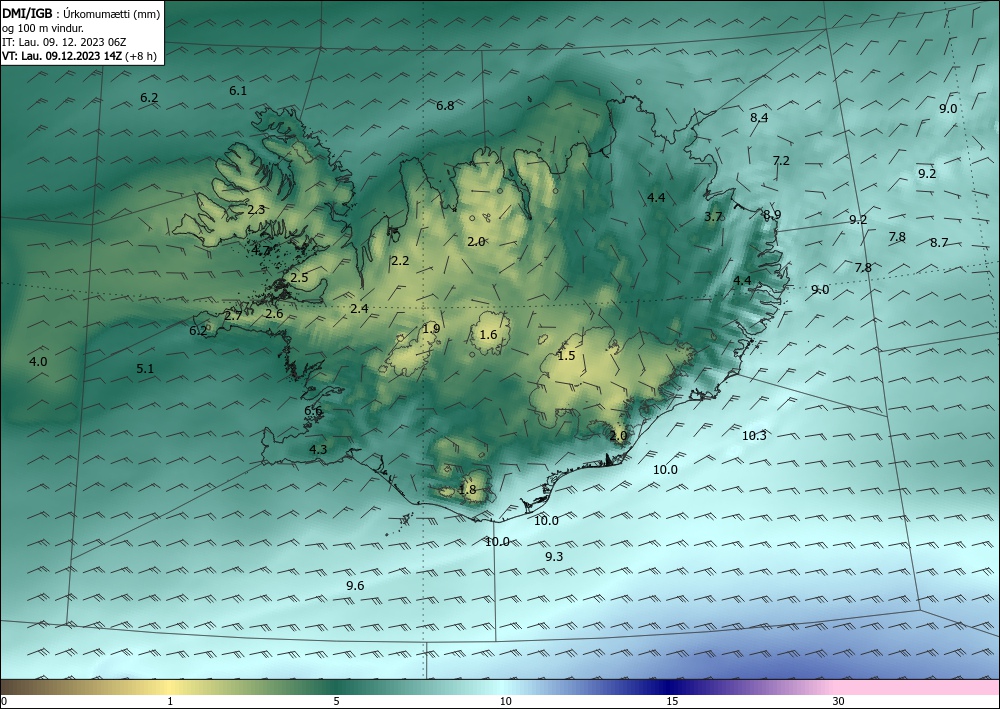Click the IT: Lau. 09. 12. 2023 06Z line
This screenshot has height=709, width=1000.
coord(64,42)
